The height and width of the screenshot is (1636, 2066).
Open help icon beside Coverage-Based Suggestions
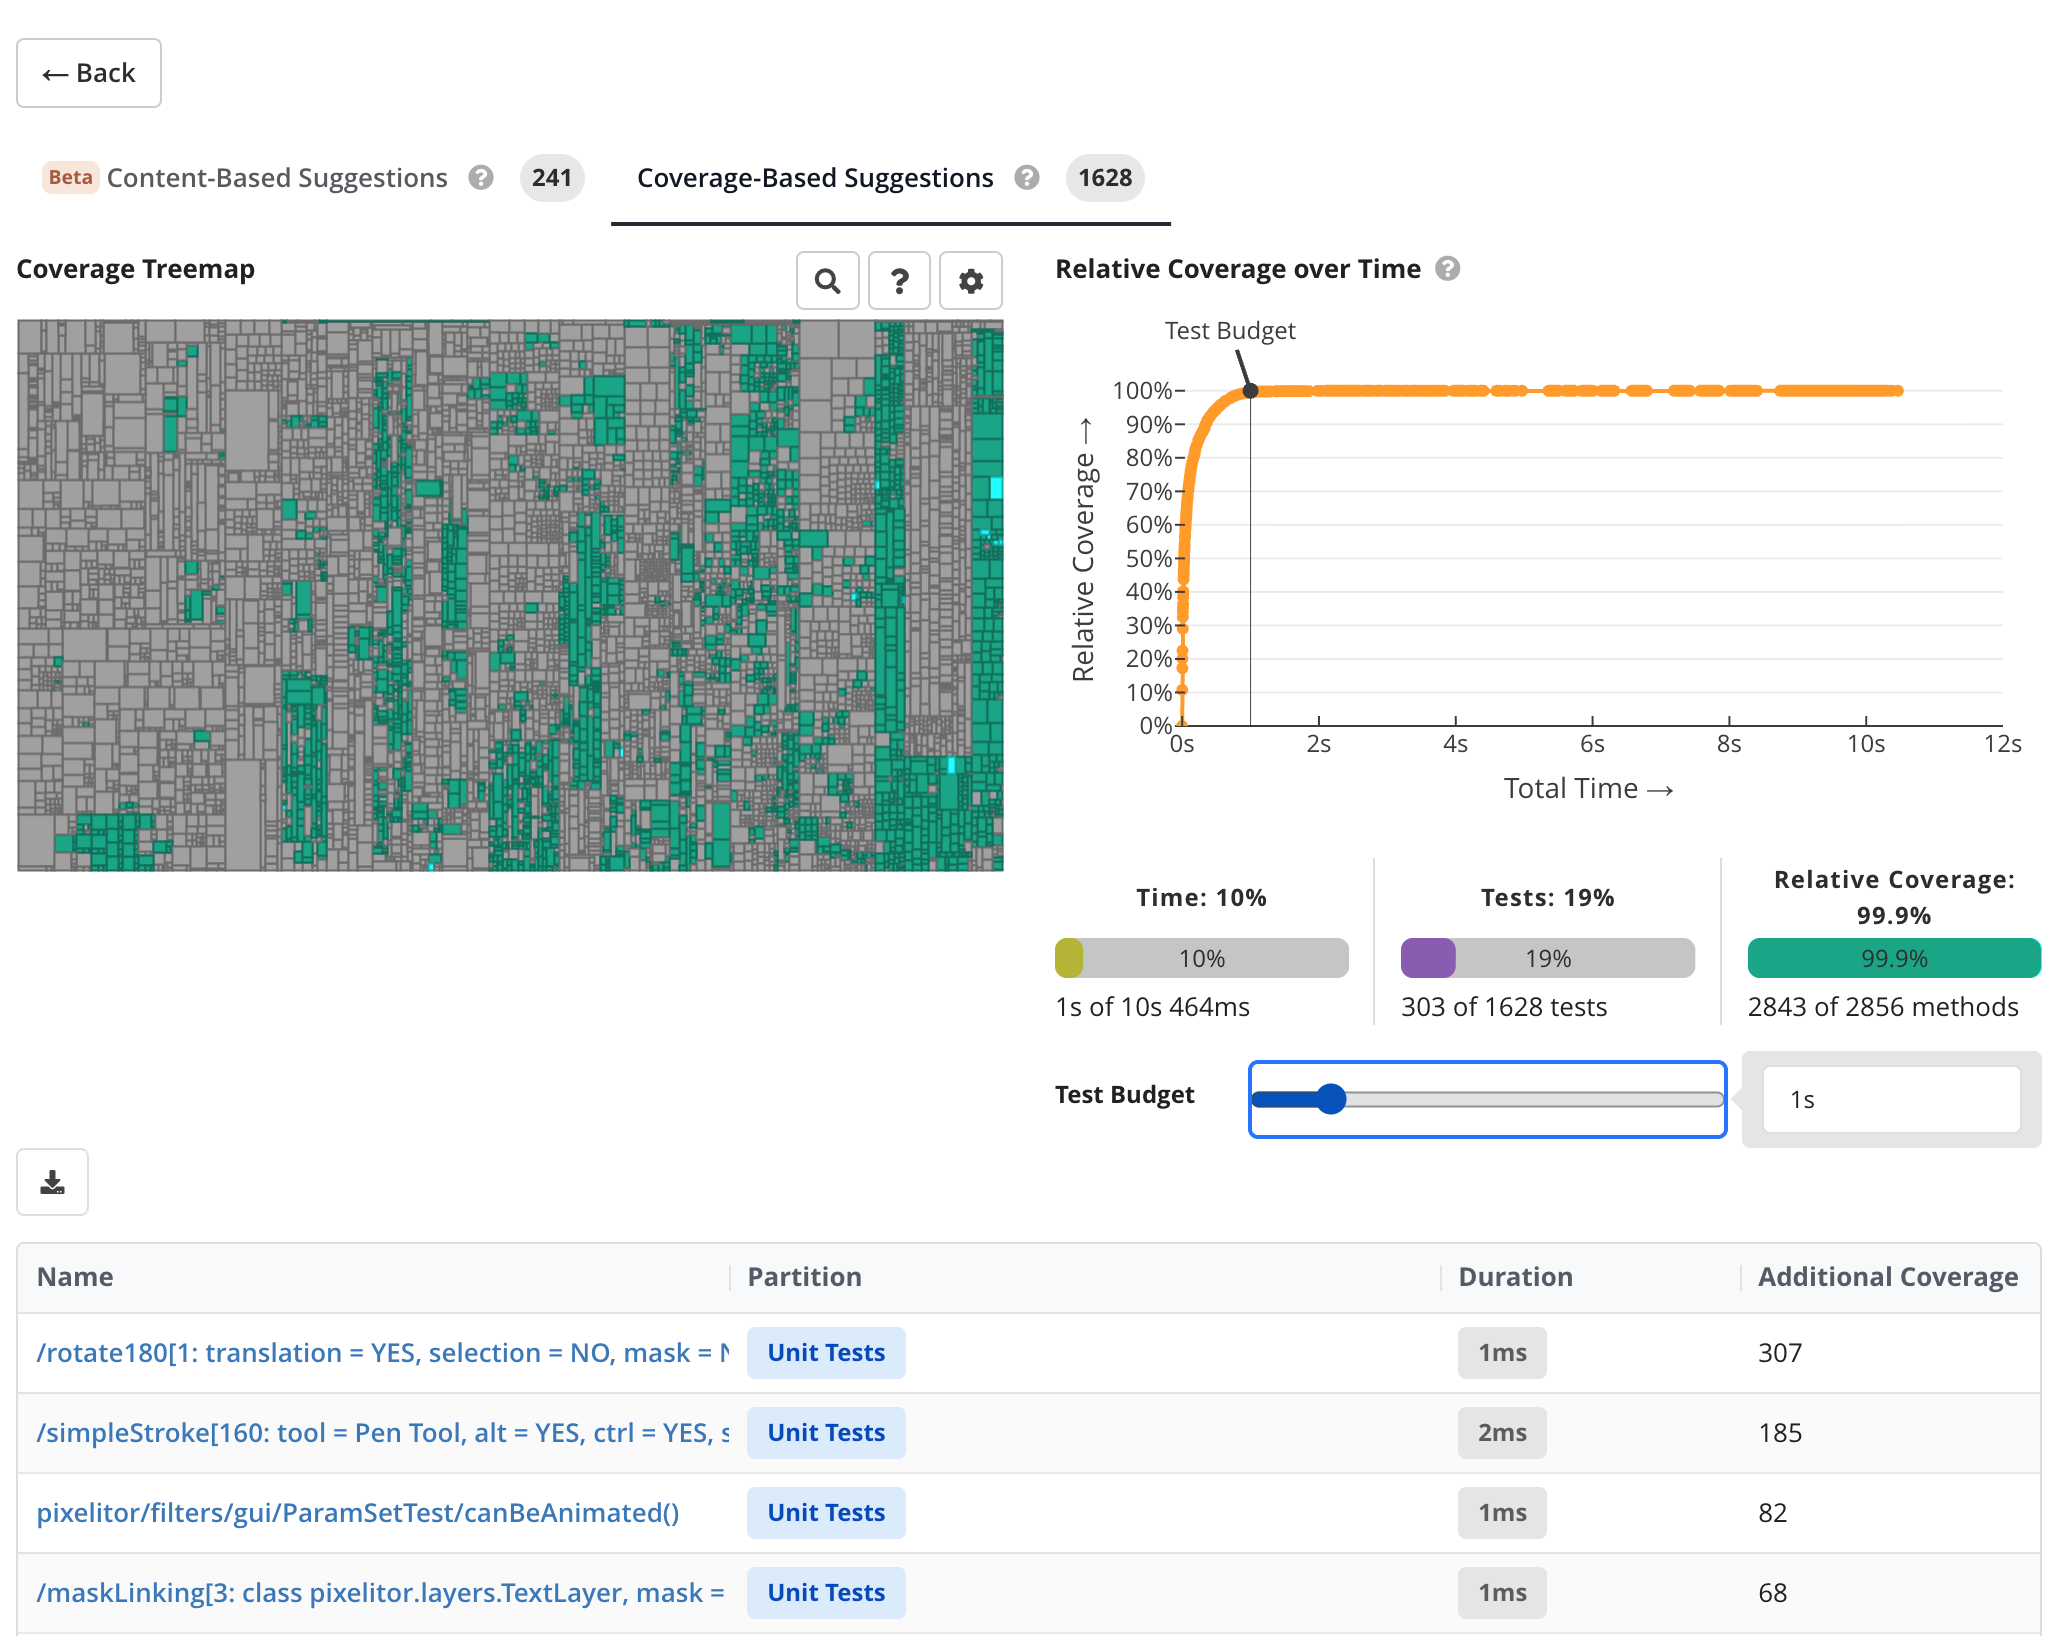pyautogui.click(x=1027, y=178)
